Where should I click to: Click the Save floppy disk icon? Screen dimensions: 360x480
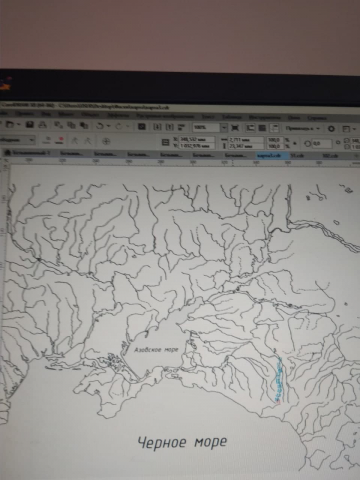[x=30, y=125]
